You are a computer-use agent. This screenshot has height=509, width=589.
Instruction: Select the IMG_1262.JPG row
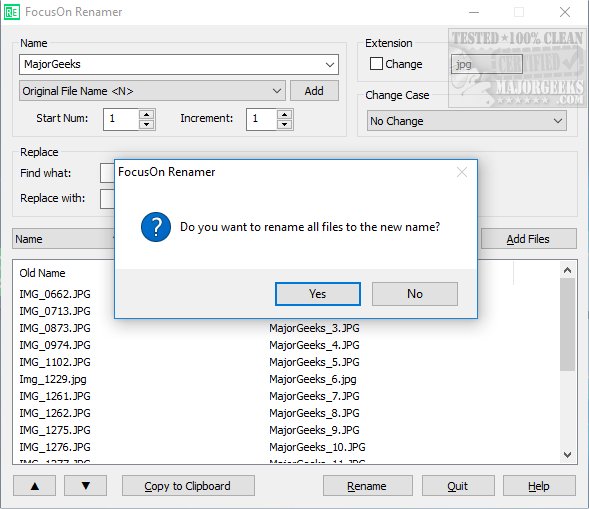(55, 413)
